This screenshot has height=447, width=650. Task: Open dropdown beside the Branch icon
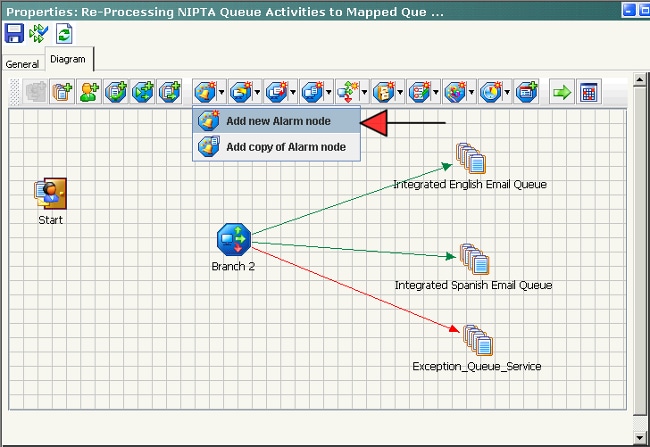(364, 92)
